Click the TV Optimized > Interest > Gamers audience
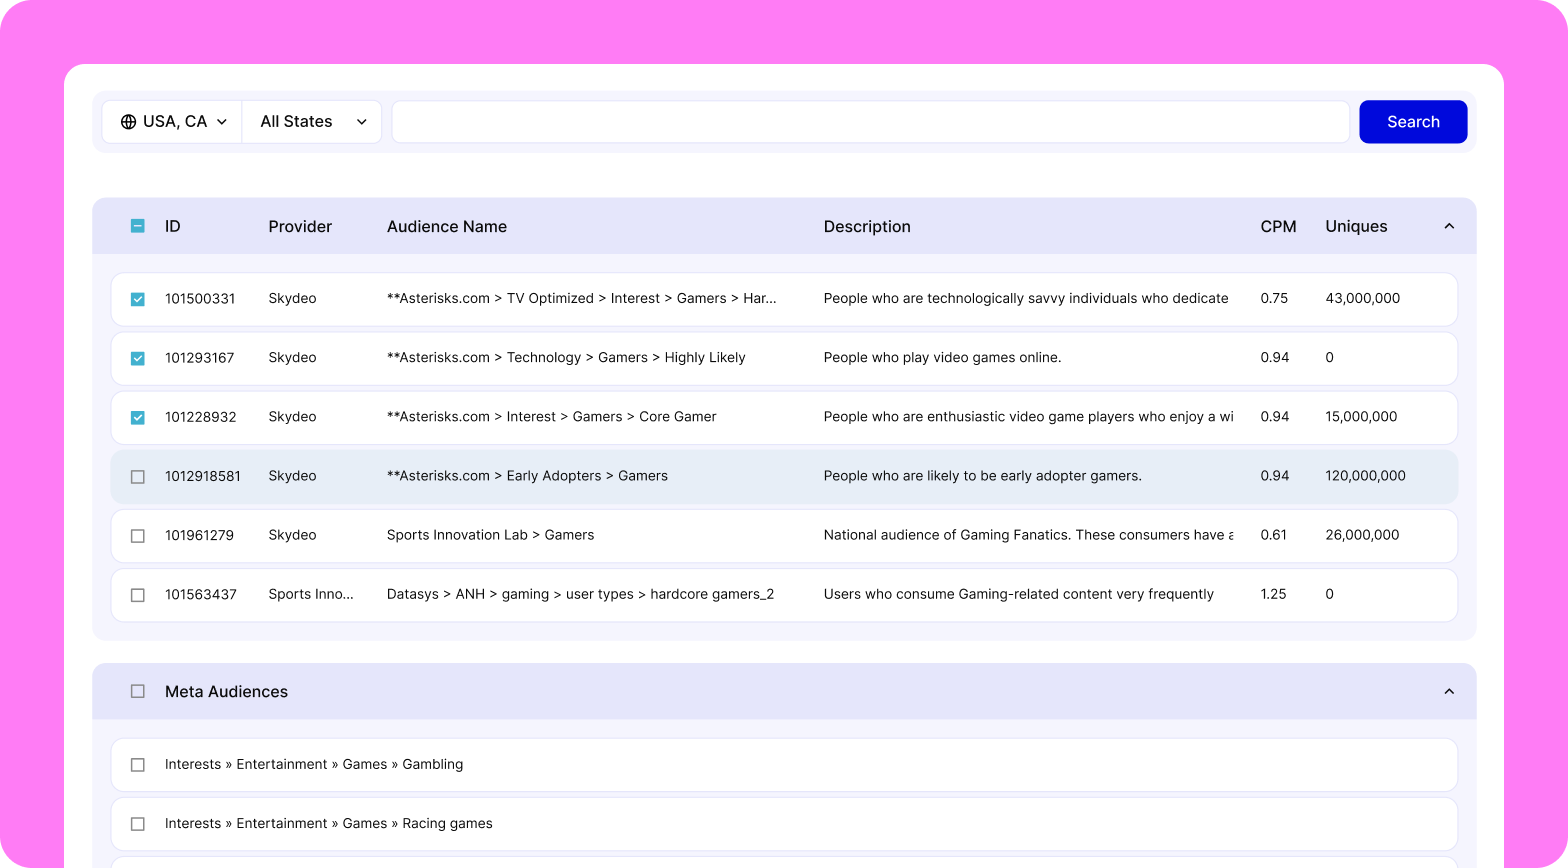1568x868 pixels. coord(581,298)
